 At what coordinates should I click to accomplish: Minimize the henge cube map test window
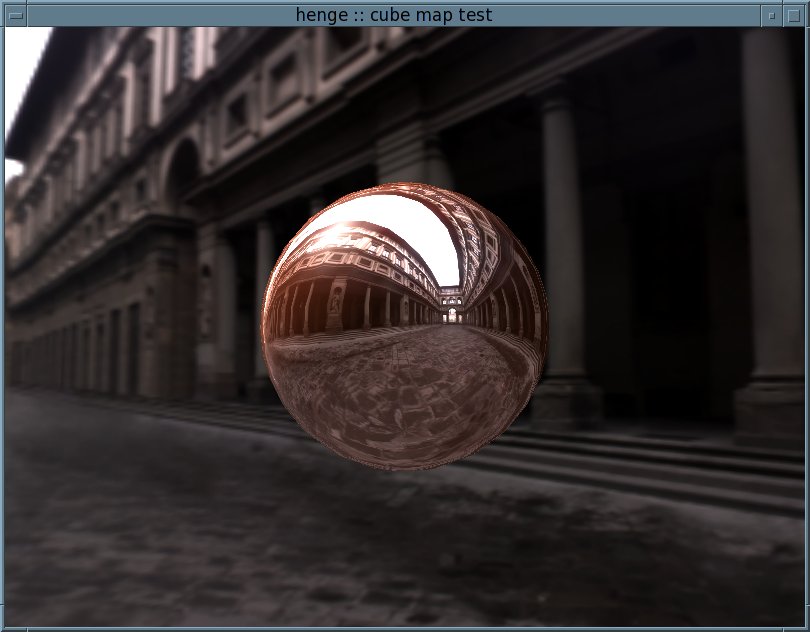tap(772, 16)
